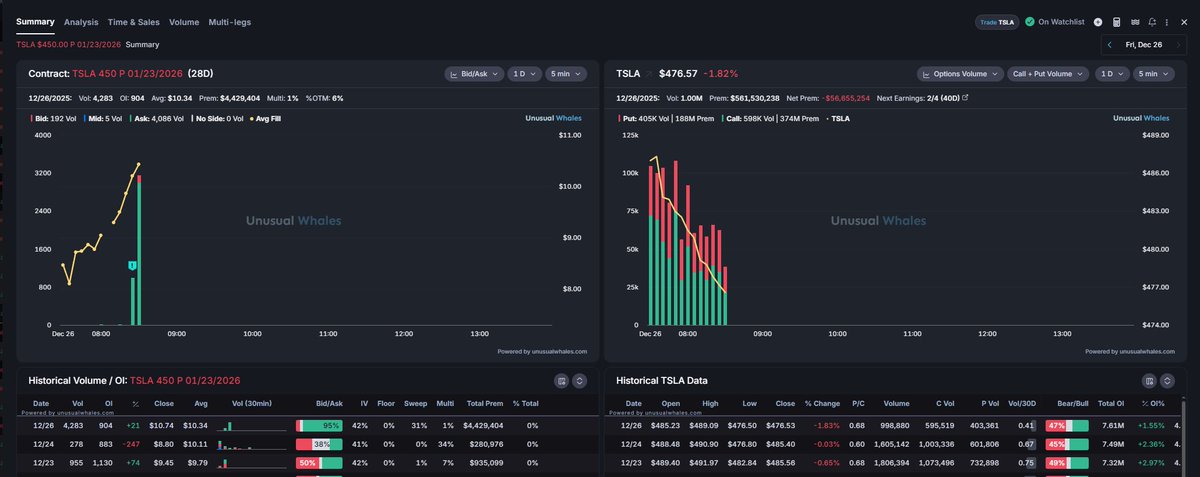Screen dimensions: 1200x477
Task: Open the contract chart 1 D range dropdown
Action: (x=523, y=74)
